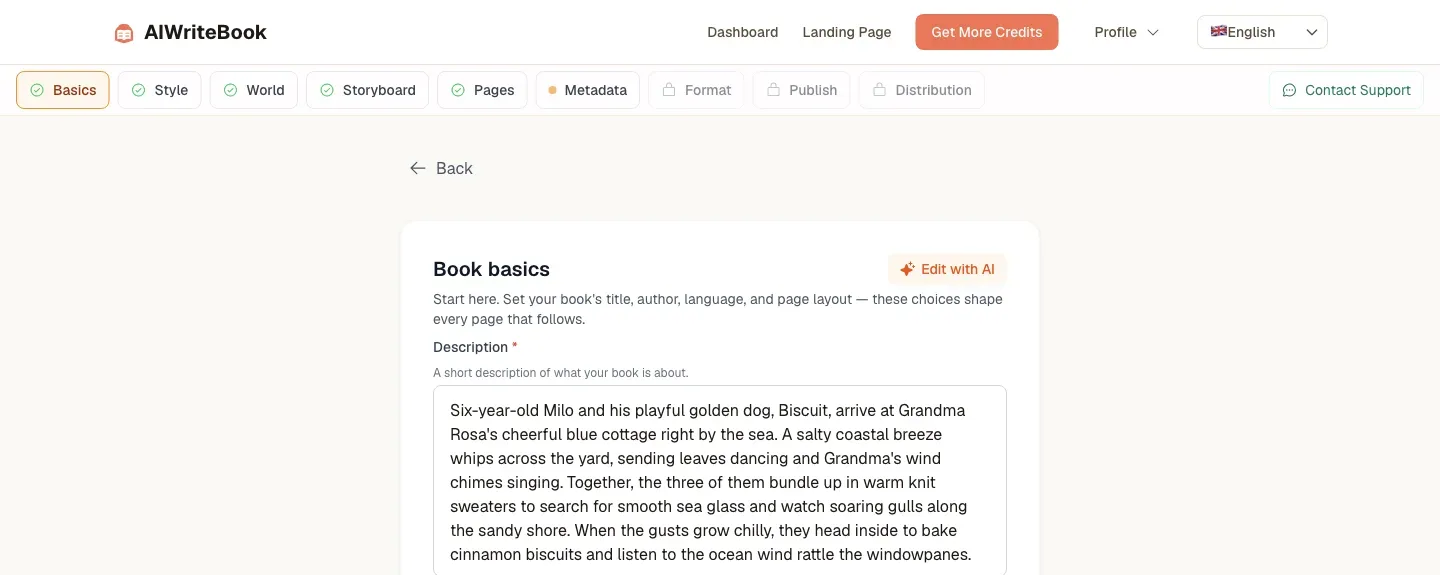This screenshot has width=1440, height=575.
Task: Click the UK flag icon in language selector
Action: (x=1218, y=32)
